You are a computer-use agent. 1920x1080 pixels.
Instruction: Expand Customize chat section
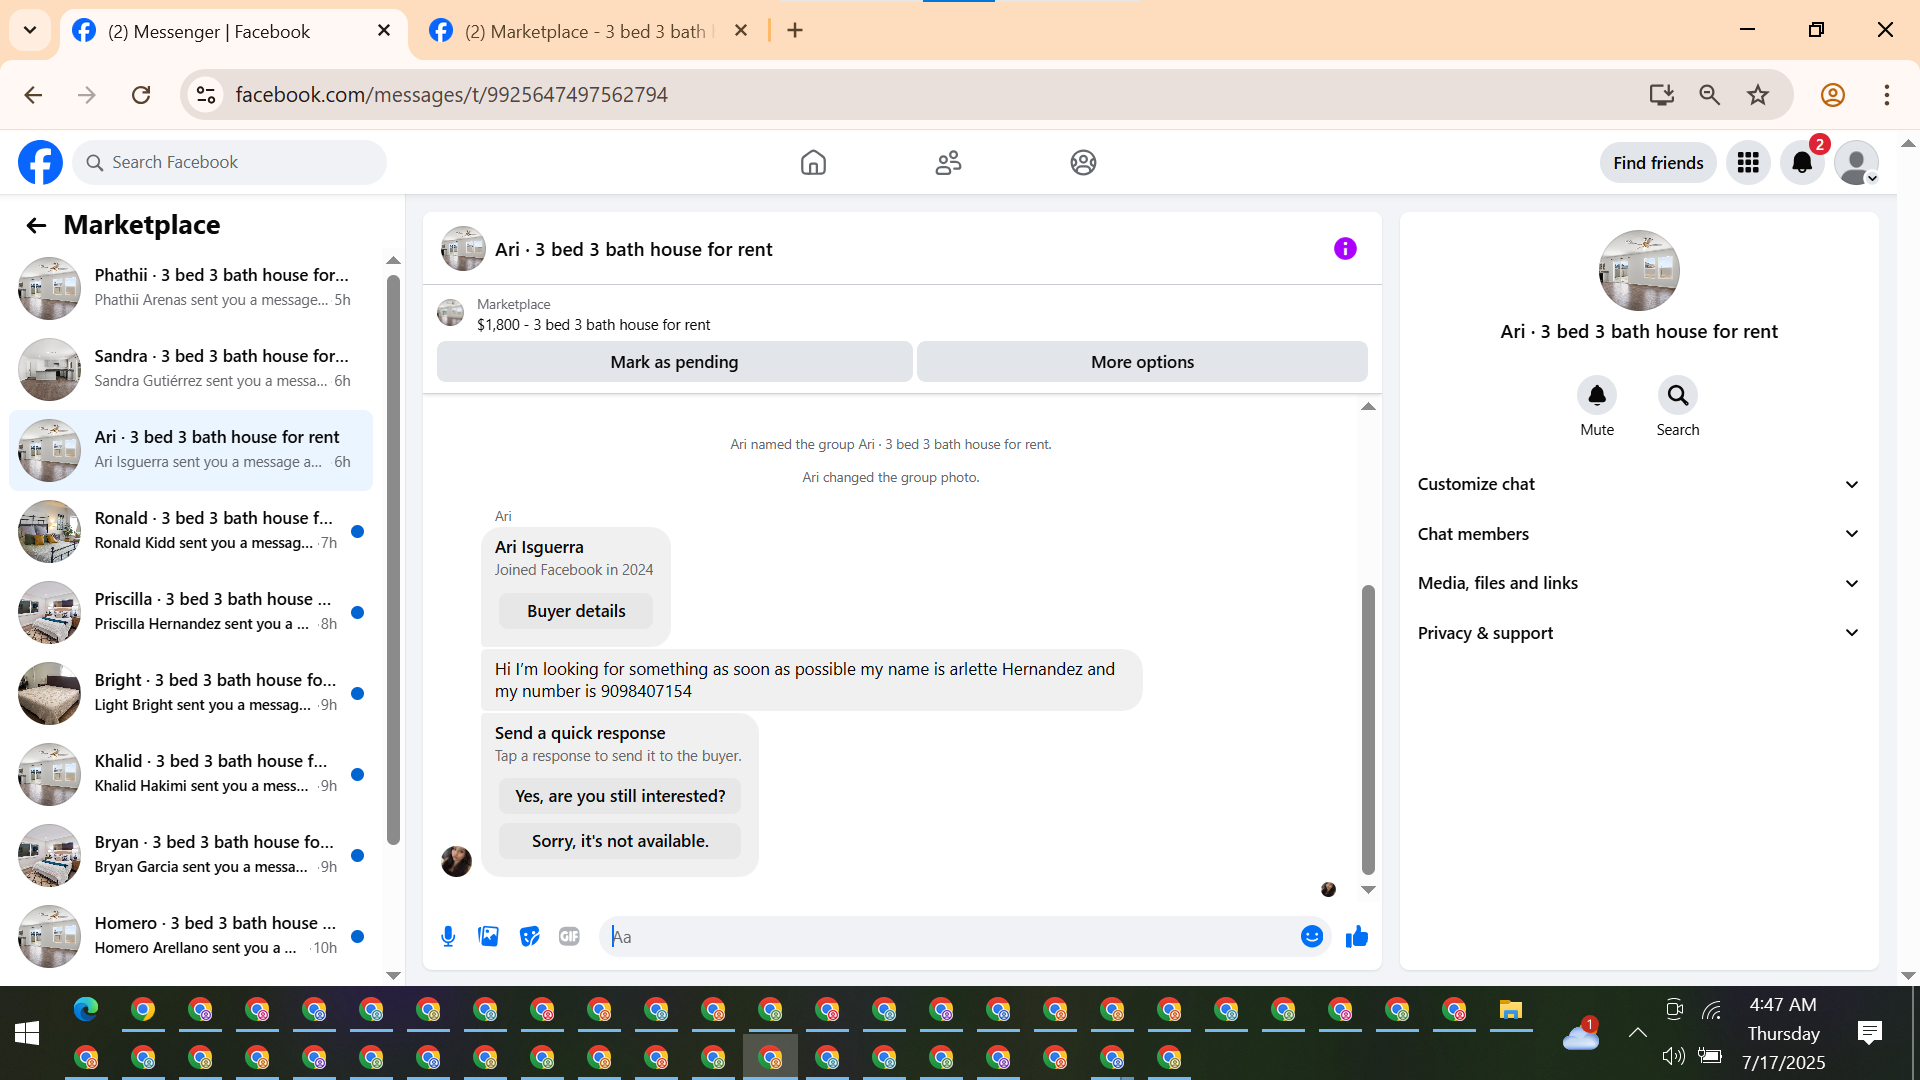tap(1638, 484)
